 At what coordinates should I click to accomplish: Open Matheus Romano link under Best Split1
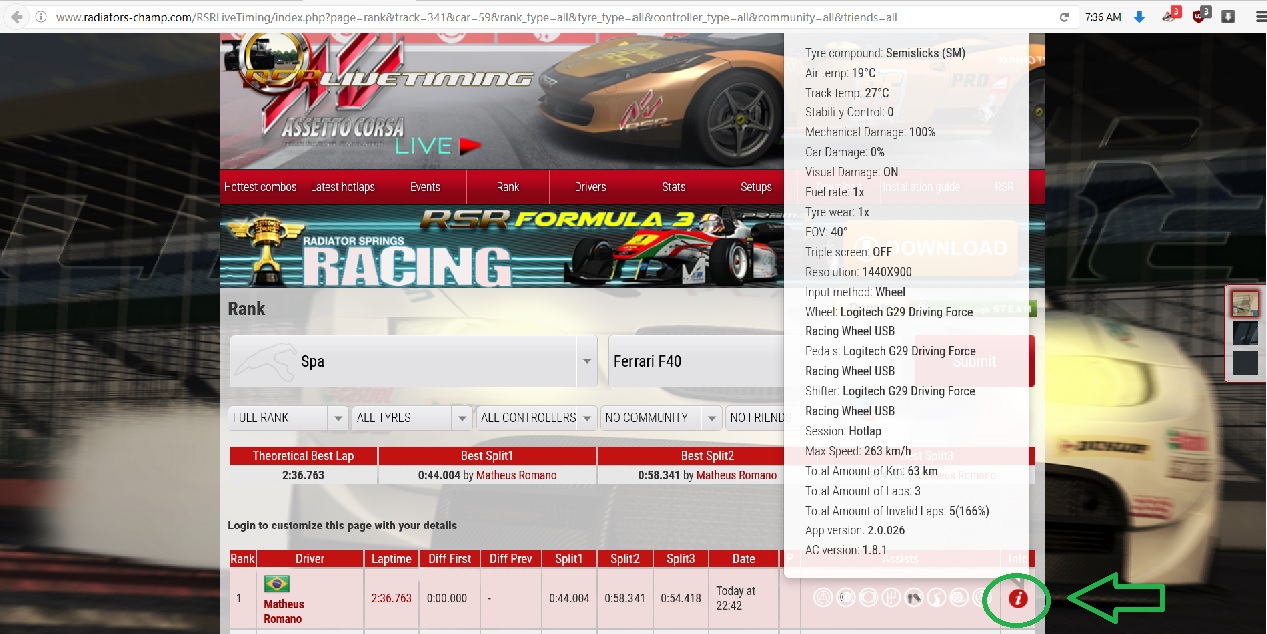pyautogui.click(x=517, y=475)
